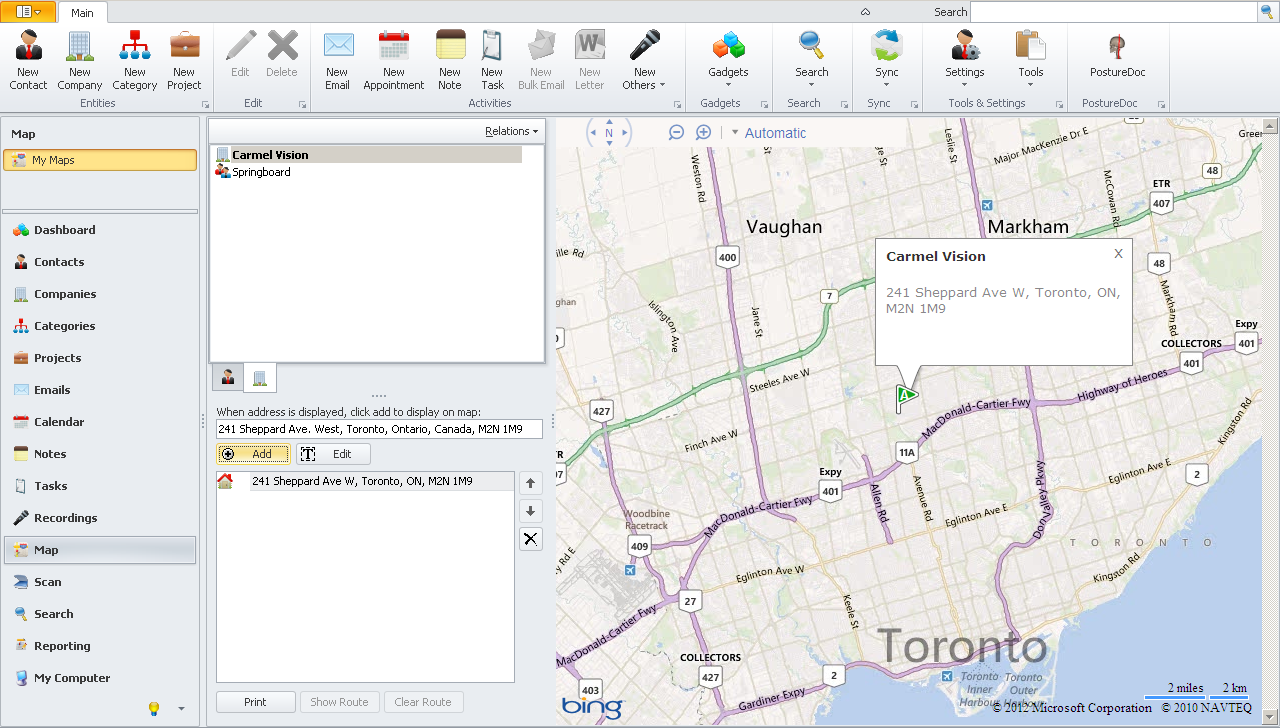Image resolution: width=1280 pixels, height=728 pixels.
Task: Switch to the Main tab
Action: pos(83,13)
